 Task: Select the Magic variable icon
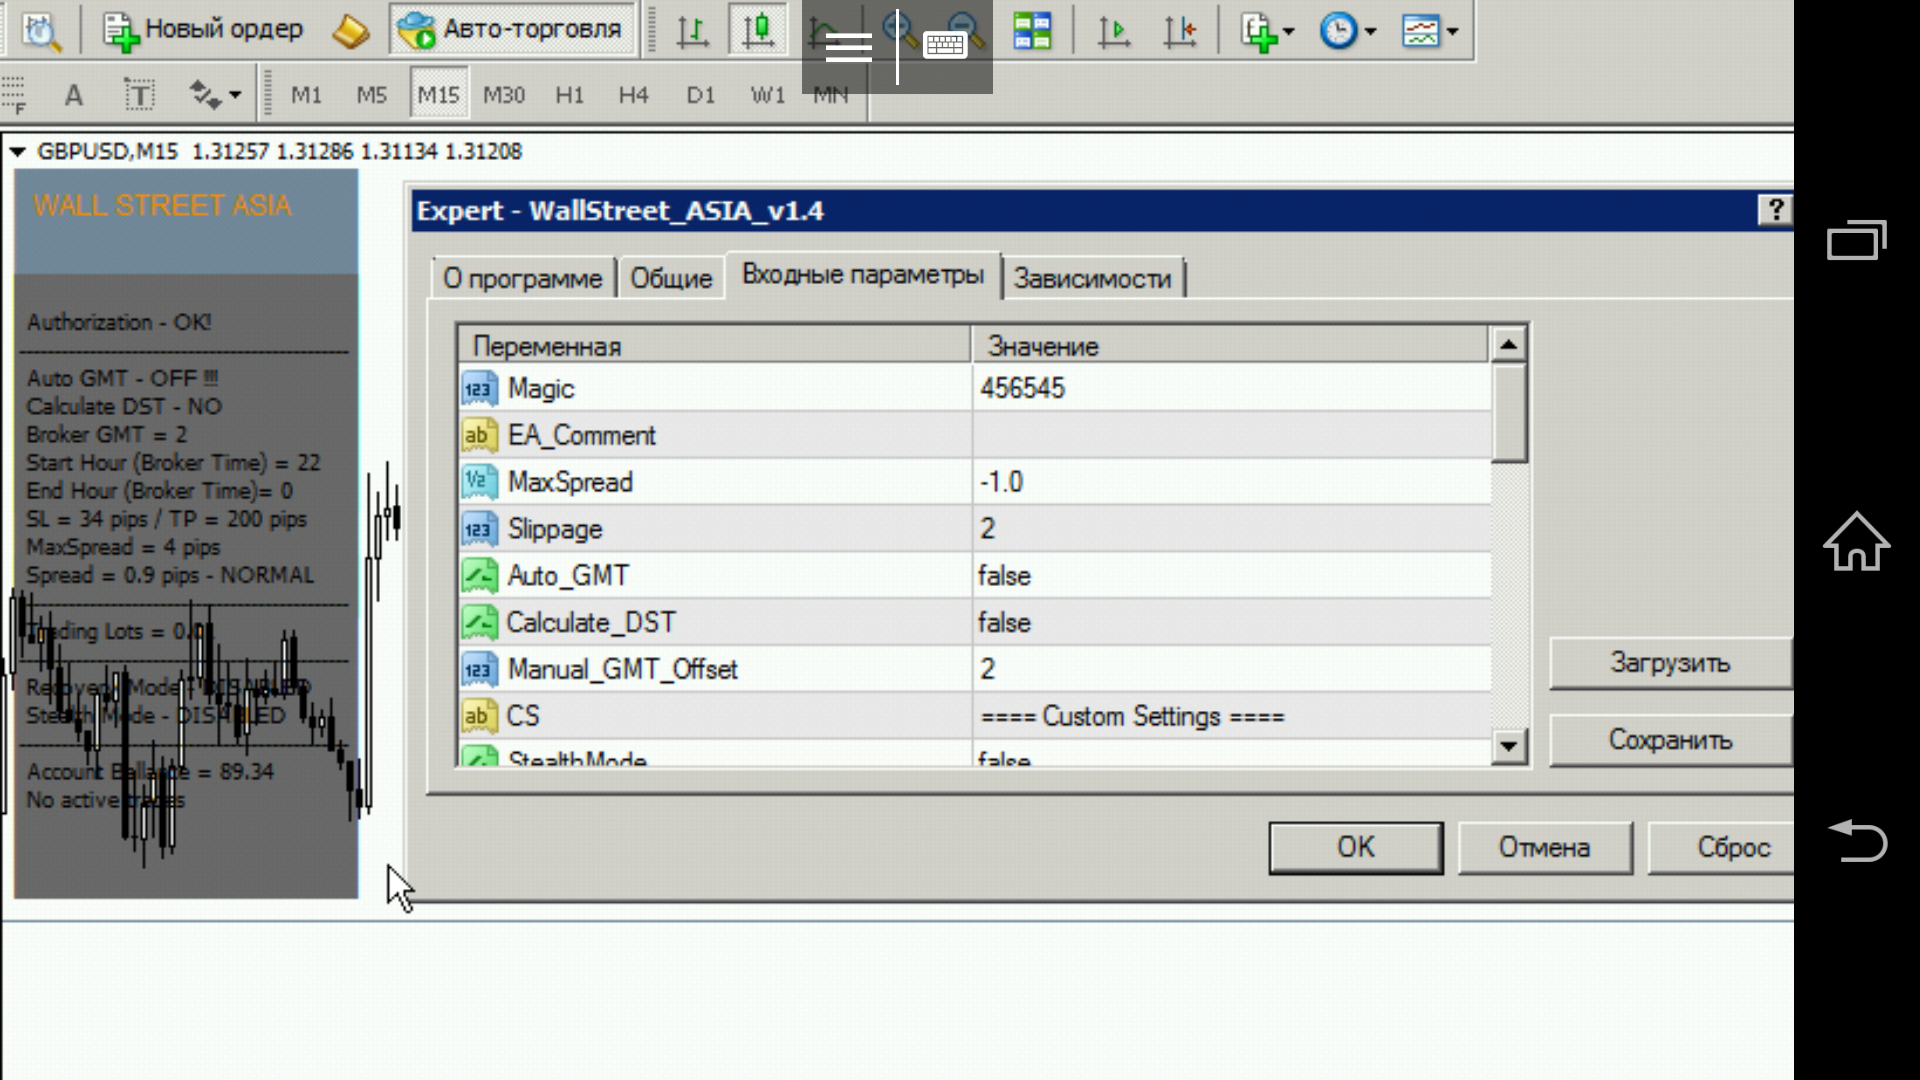tap(479, 388)
